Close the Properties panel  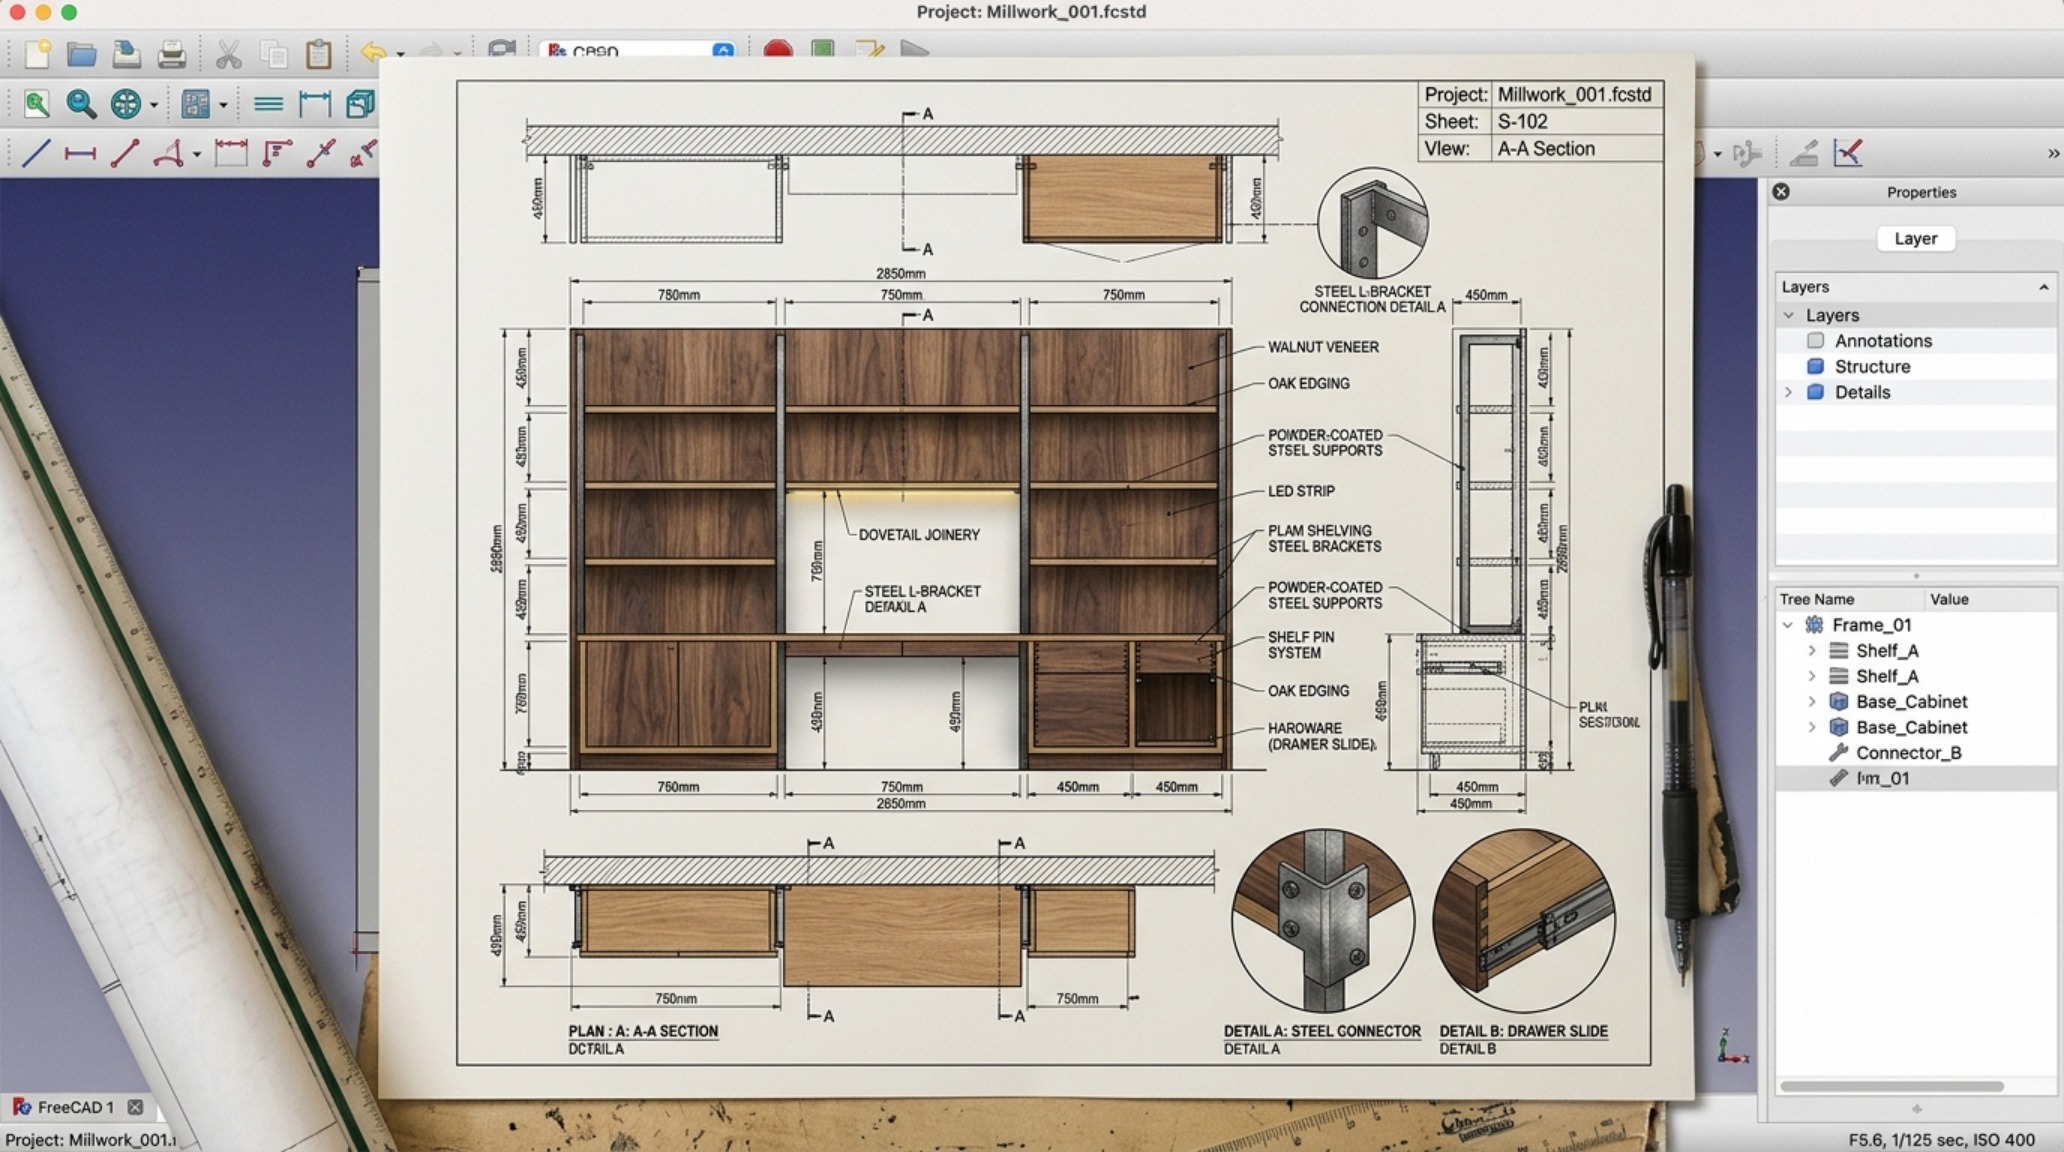1781,191
